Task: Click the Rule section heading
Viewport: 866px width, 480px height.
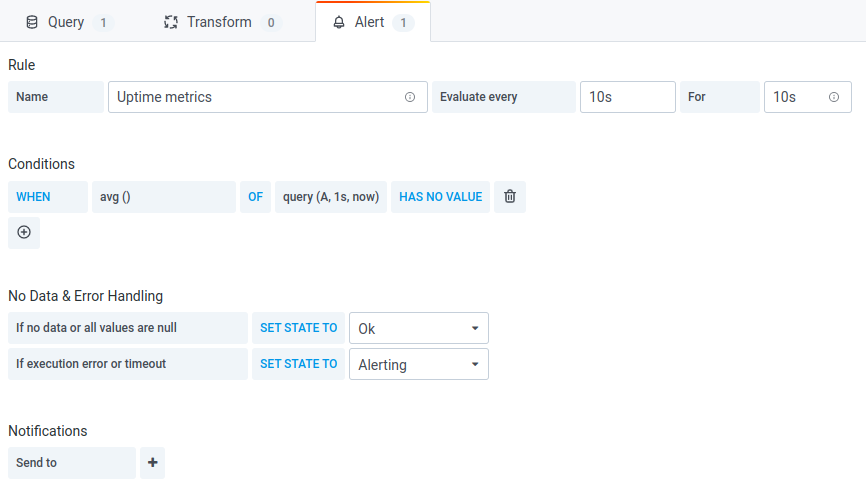Action: click(22, 65)
